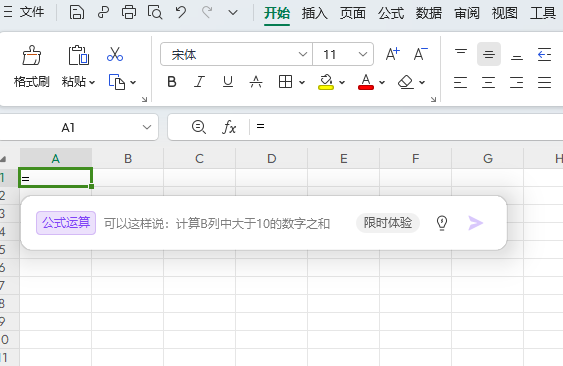Open the font group dialog launcher
The height and width of the screenshot is (366, 563).
pos(433,99)
